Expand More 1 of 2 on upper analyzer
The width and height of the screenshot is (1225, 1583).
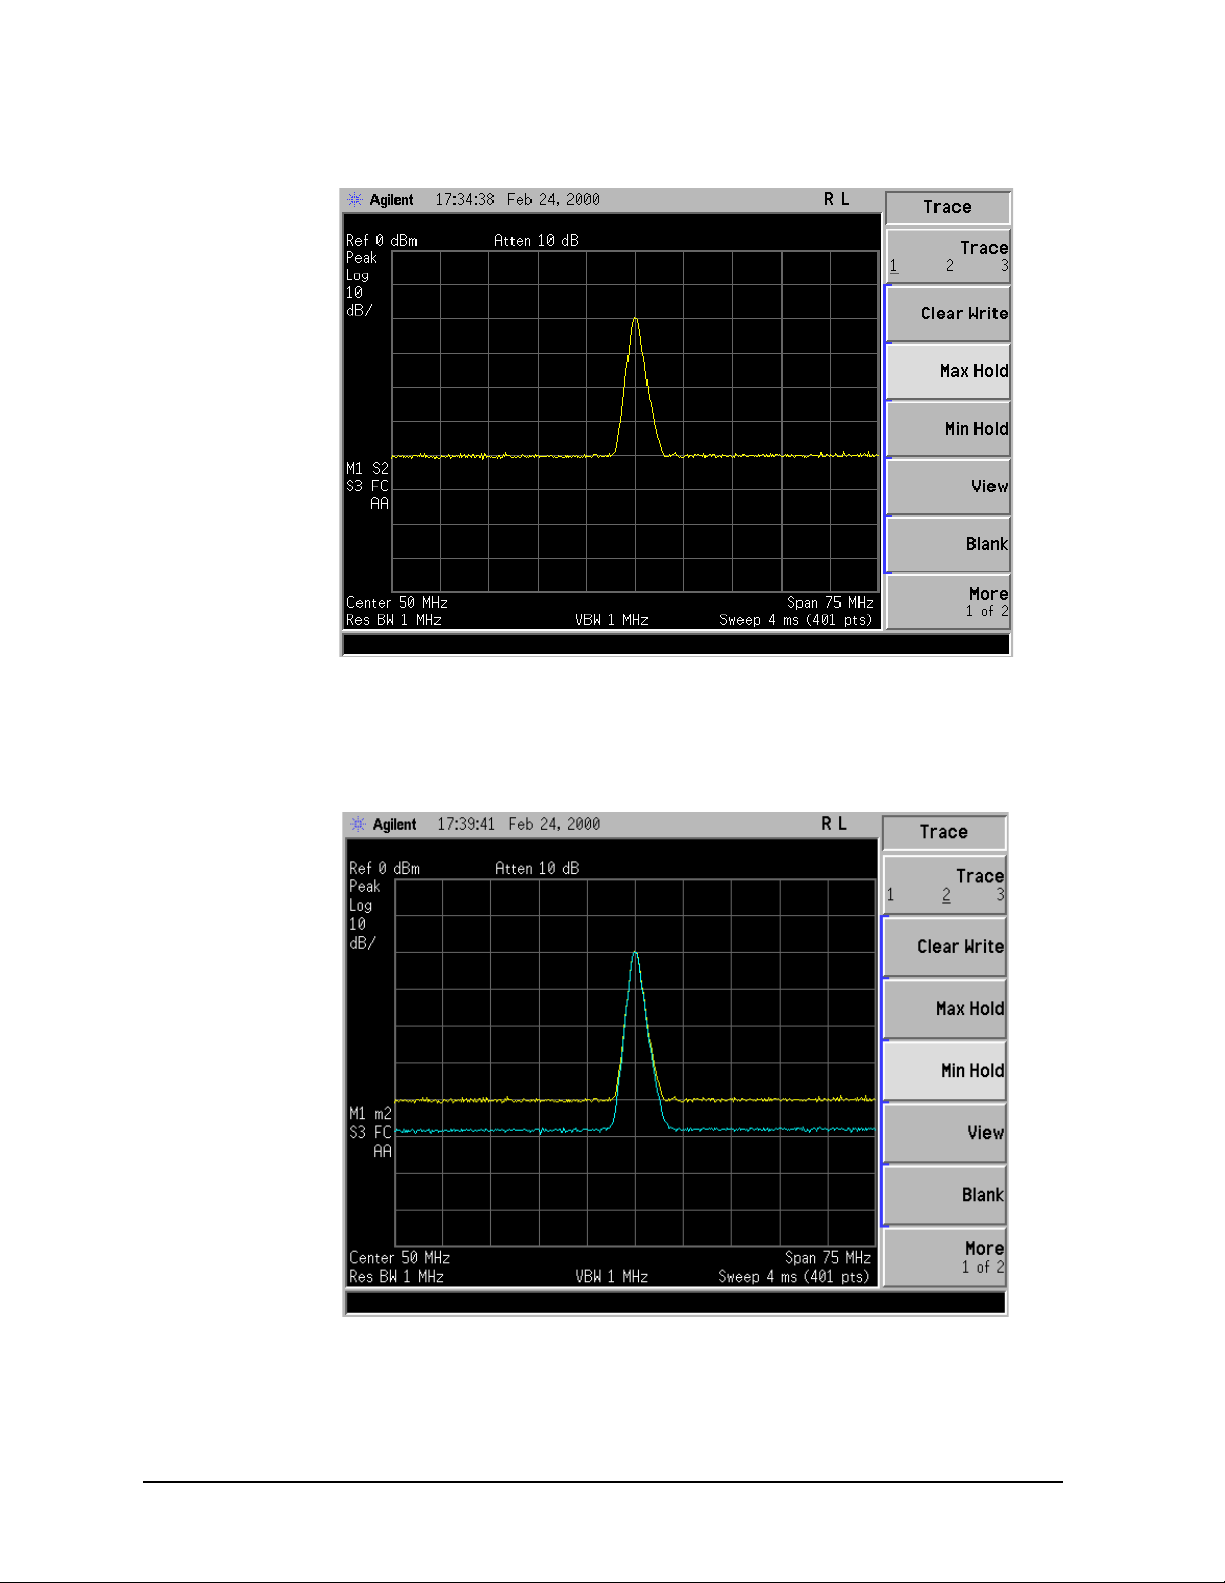coord(948,601)
